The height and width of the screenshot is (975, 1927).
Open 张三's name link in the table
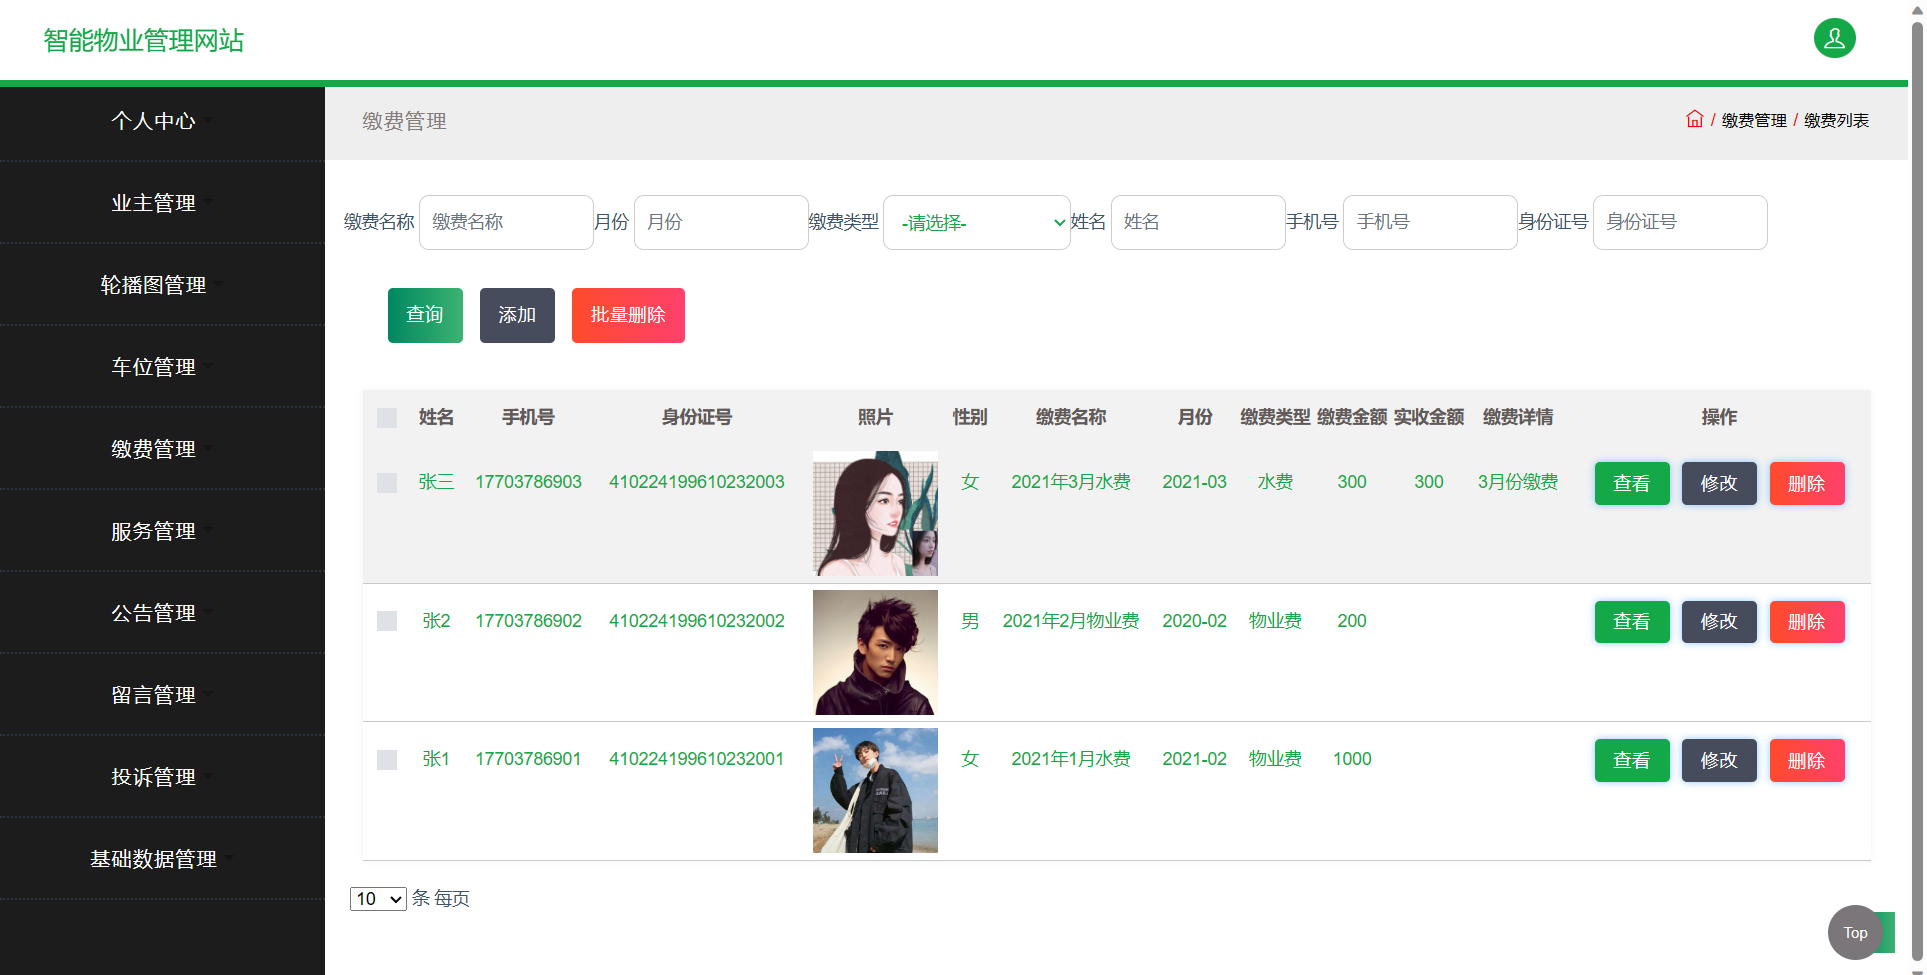coord(436,481)
